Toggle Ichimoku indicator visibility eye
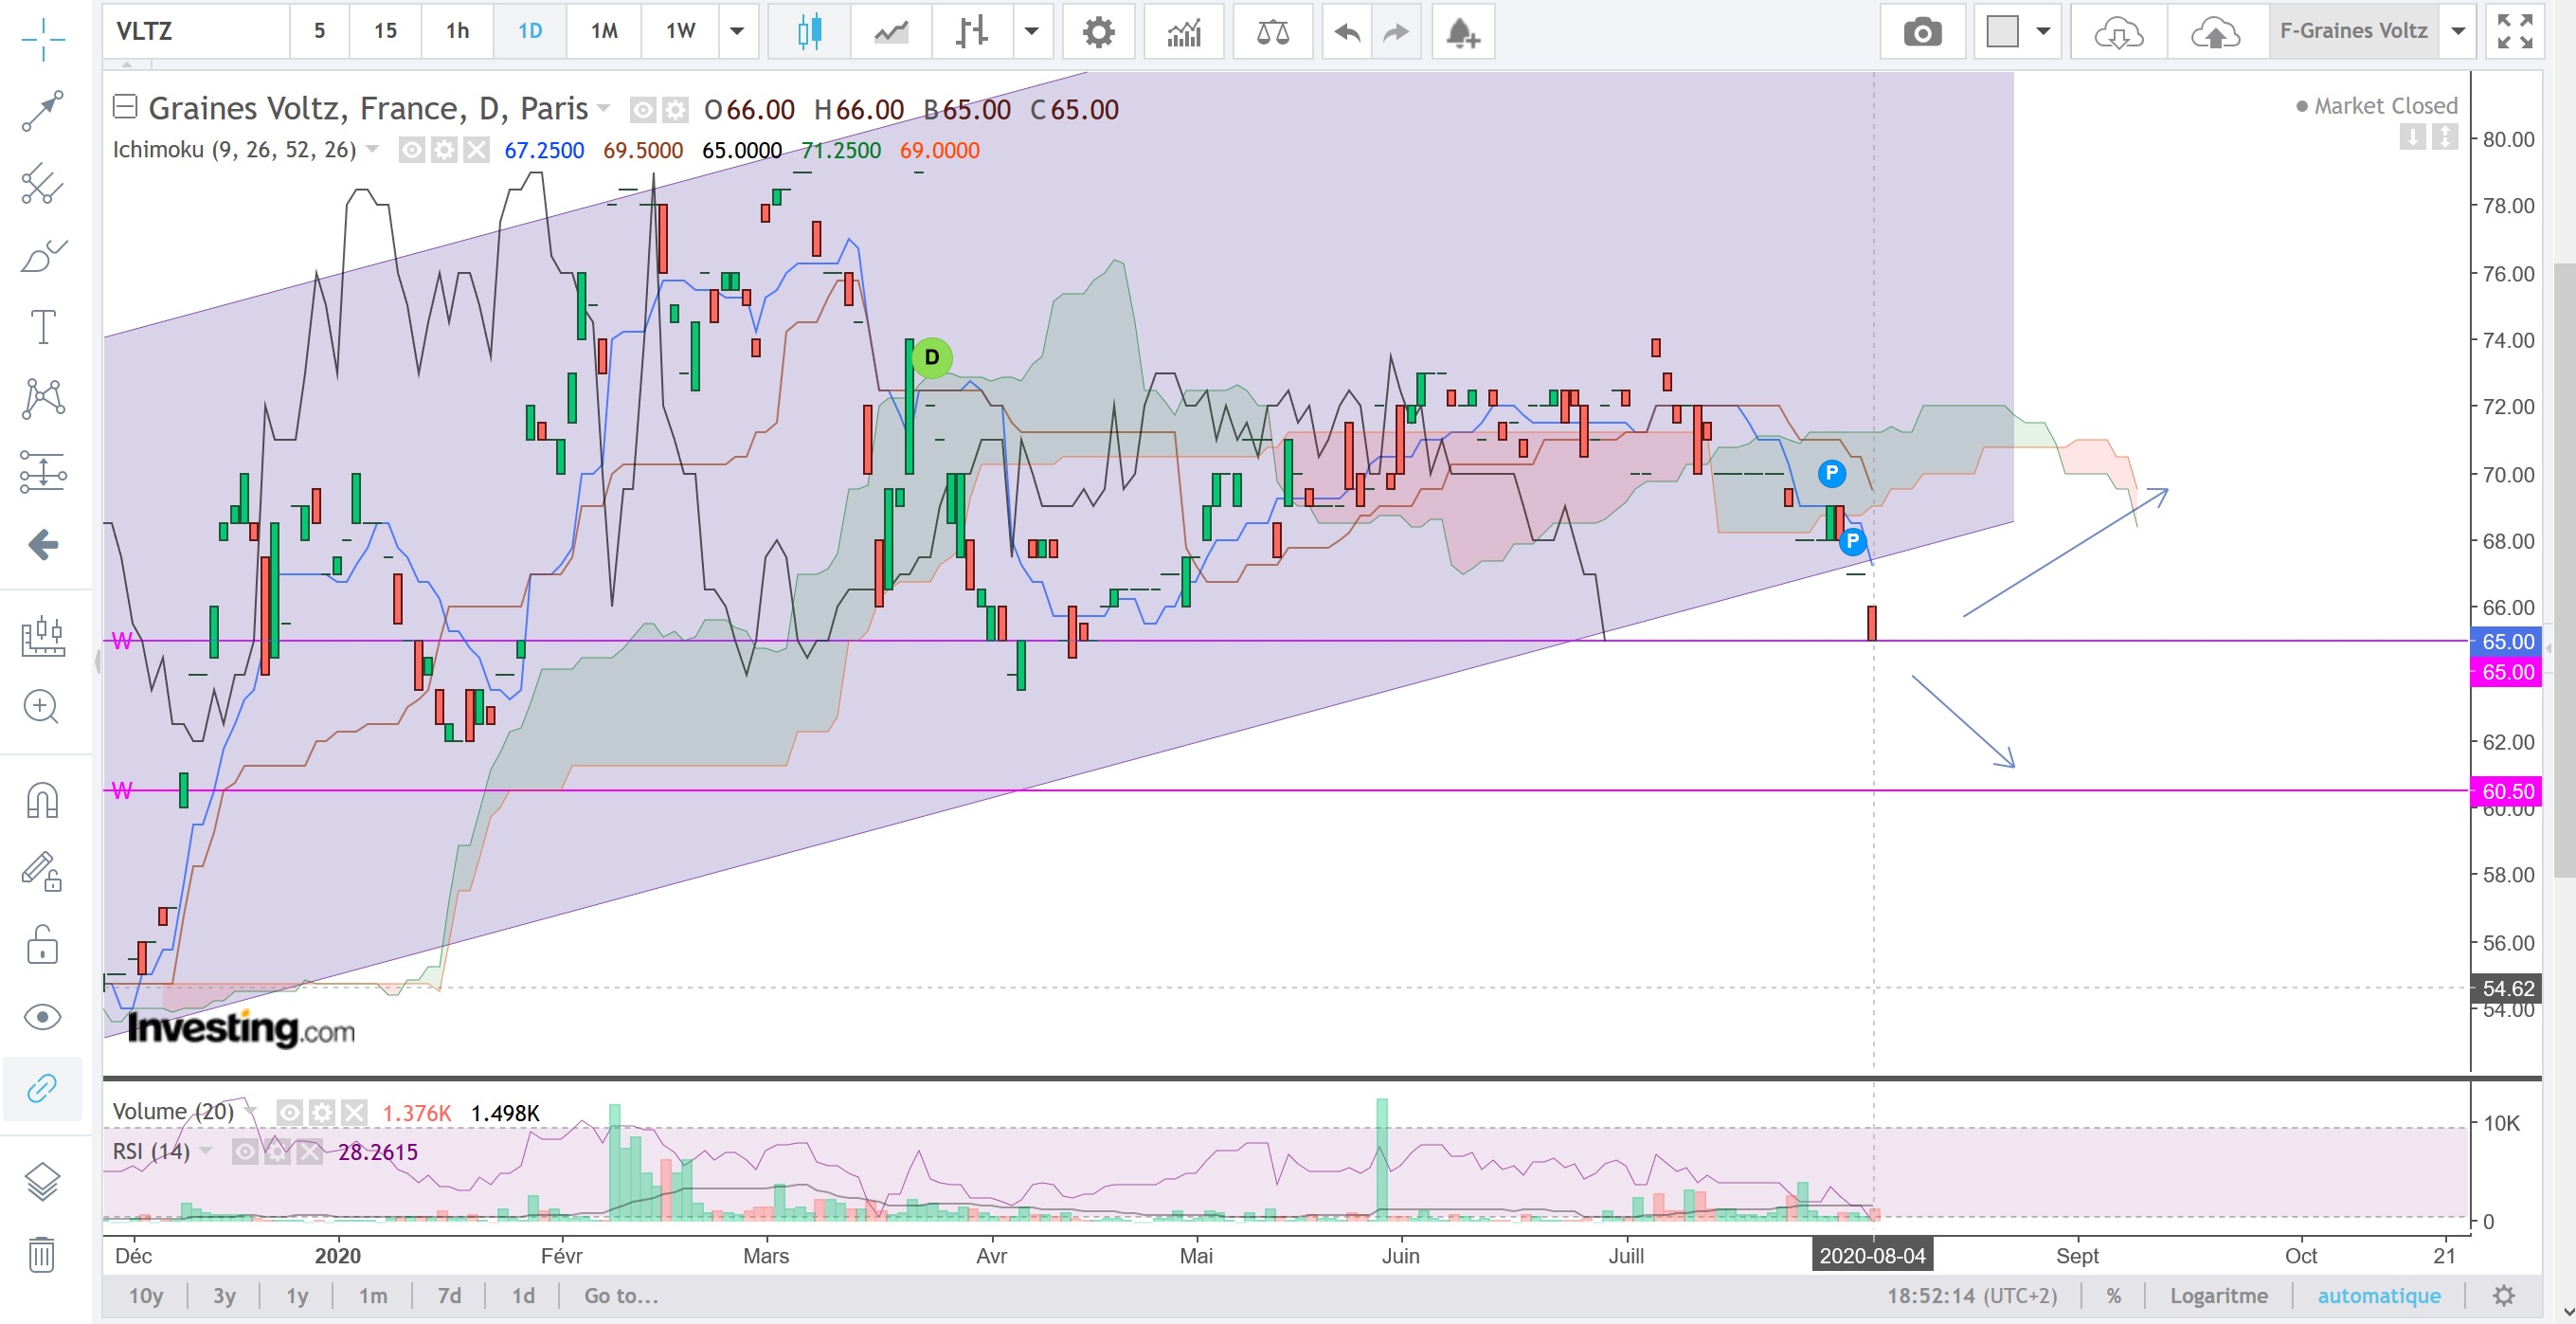2576x1324 pixels. (411, 150)
